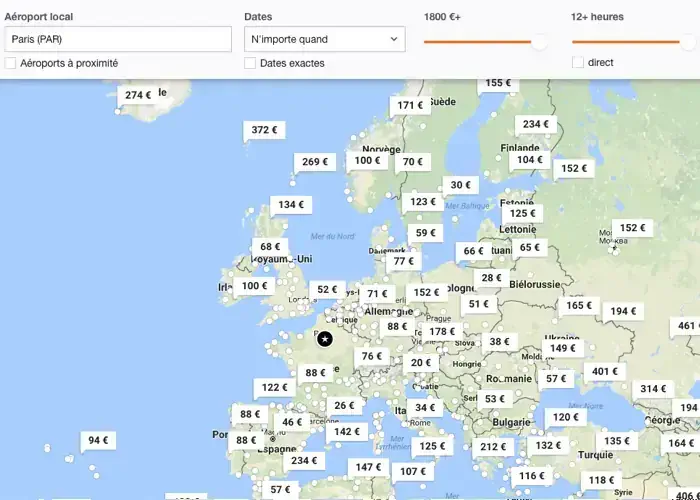The image size is (700, 500).
Task: Select the 52 € price marker
Action: click(x=327, y=290)
